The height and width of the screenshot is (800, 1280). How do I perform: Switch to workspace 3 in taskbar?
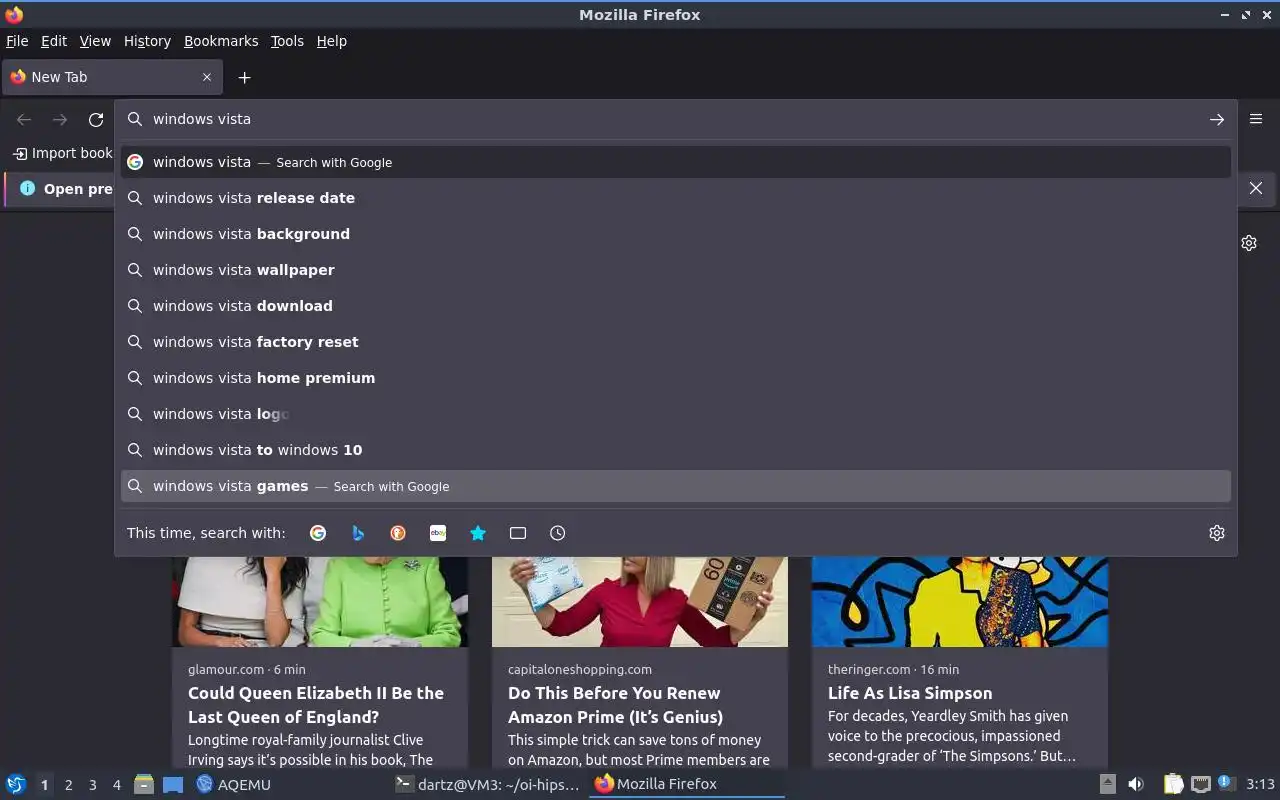coord(92,785)
